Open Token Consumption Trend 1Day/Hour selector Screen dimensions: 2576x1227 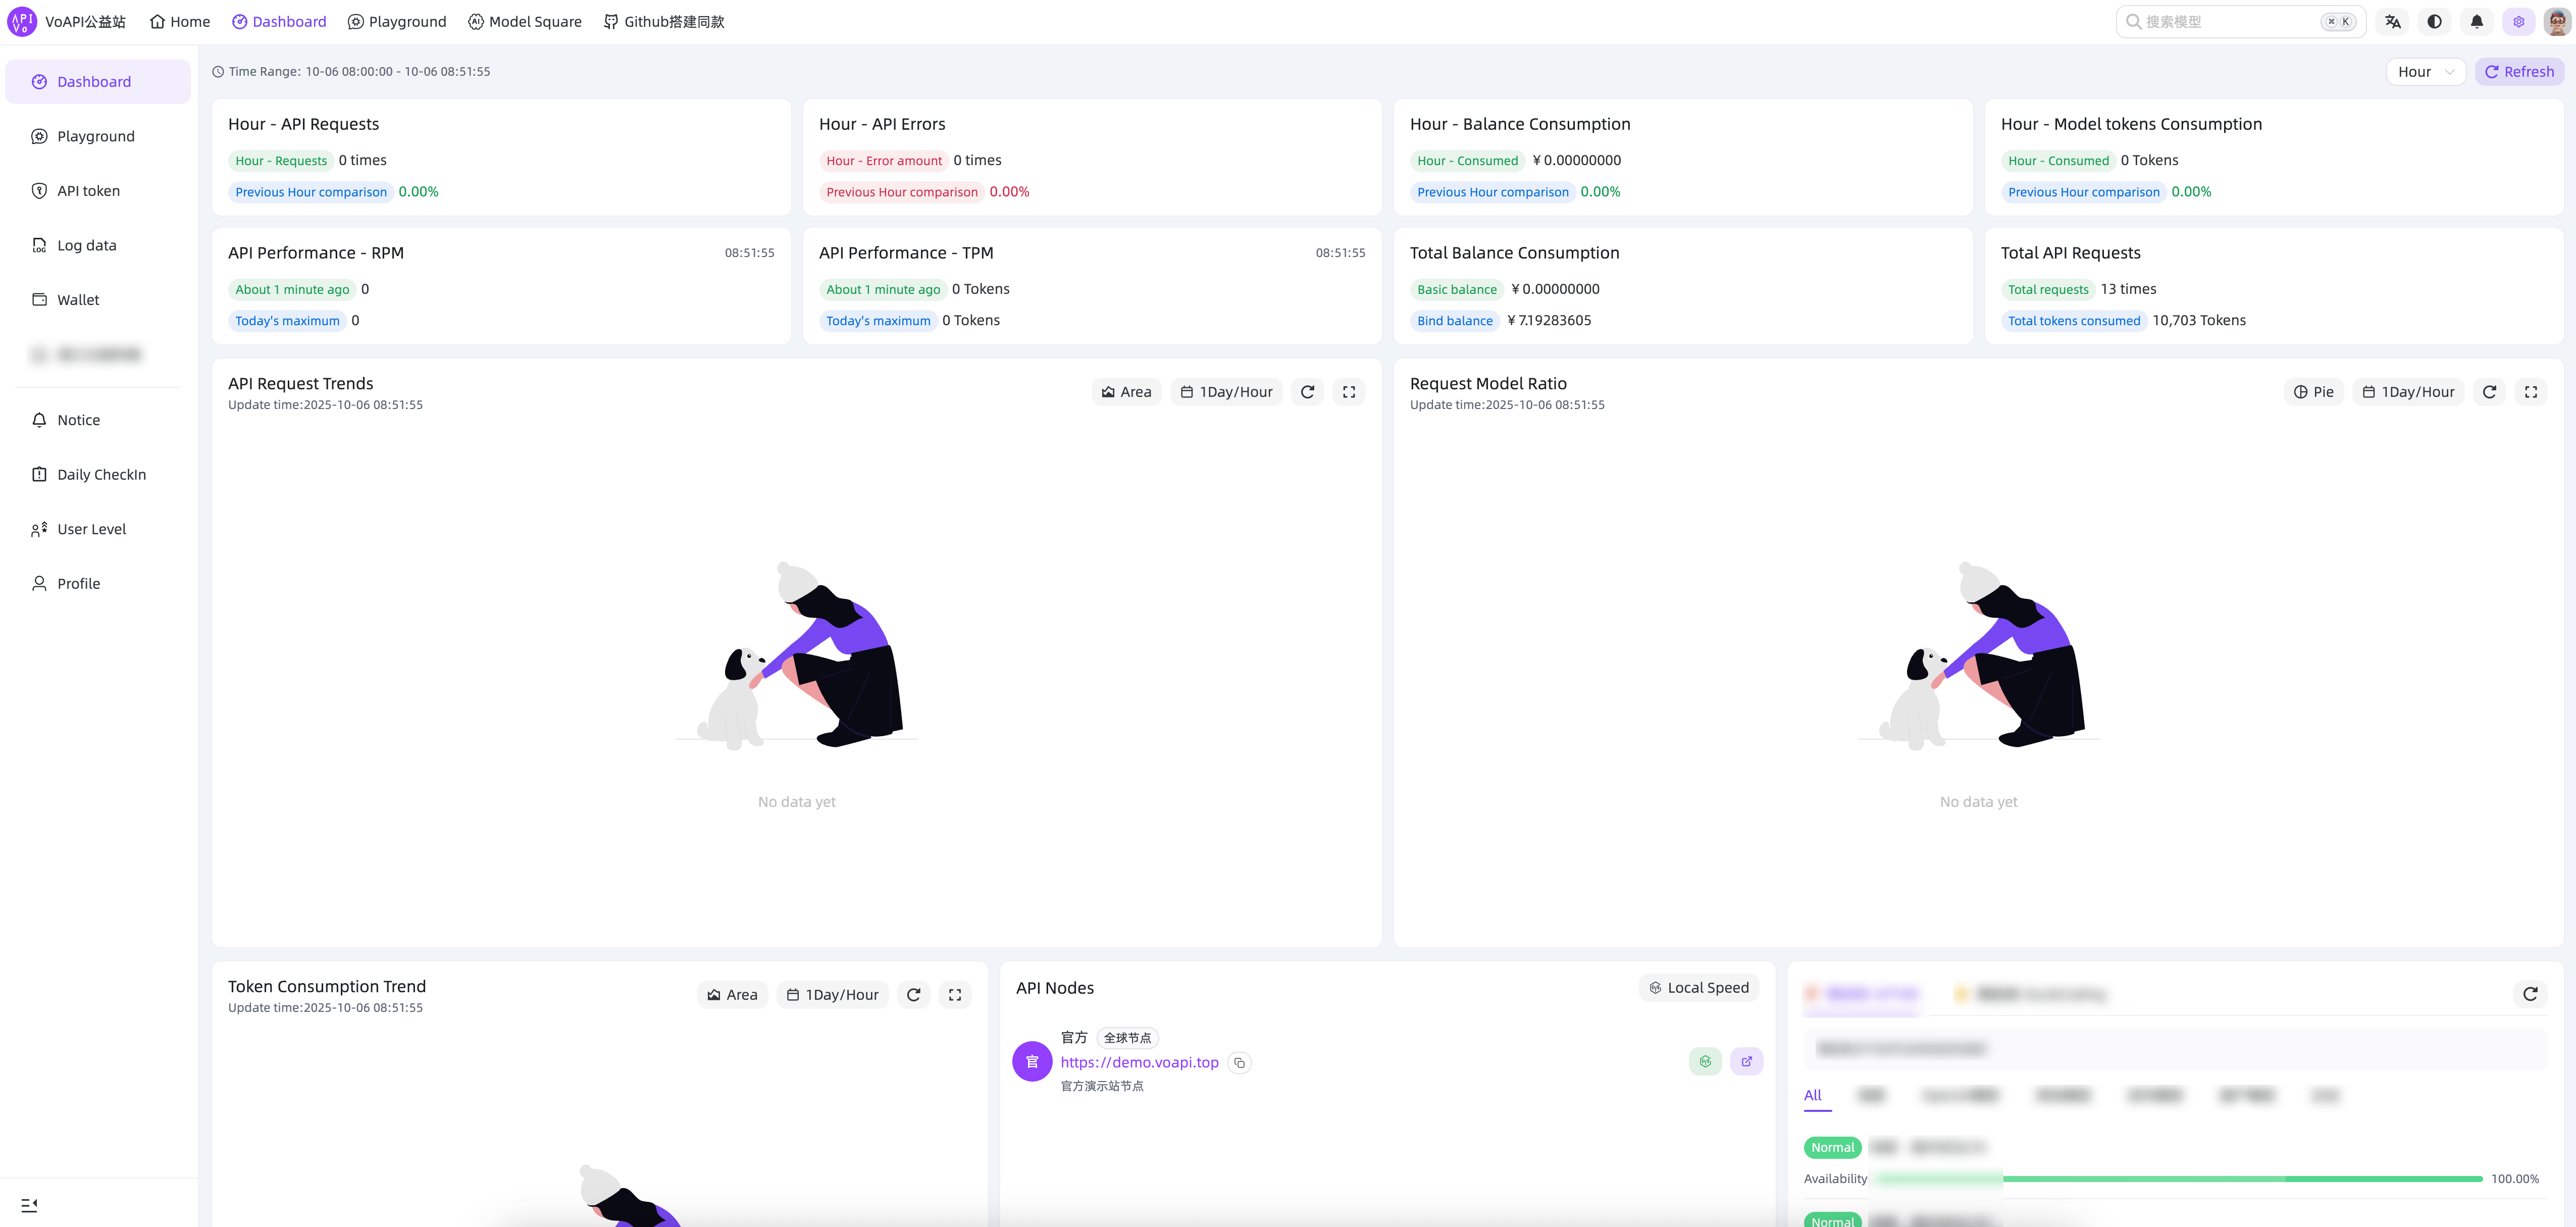pyautogui.click(x=832, y=995)
